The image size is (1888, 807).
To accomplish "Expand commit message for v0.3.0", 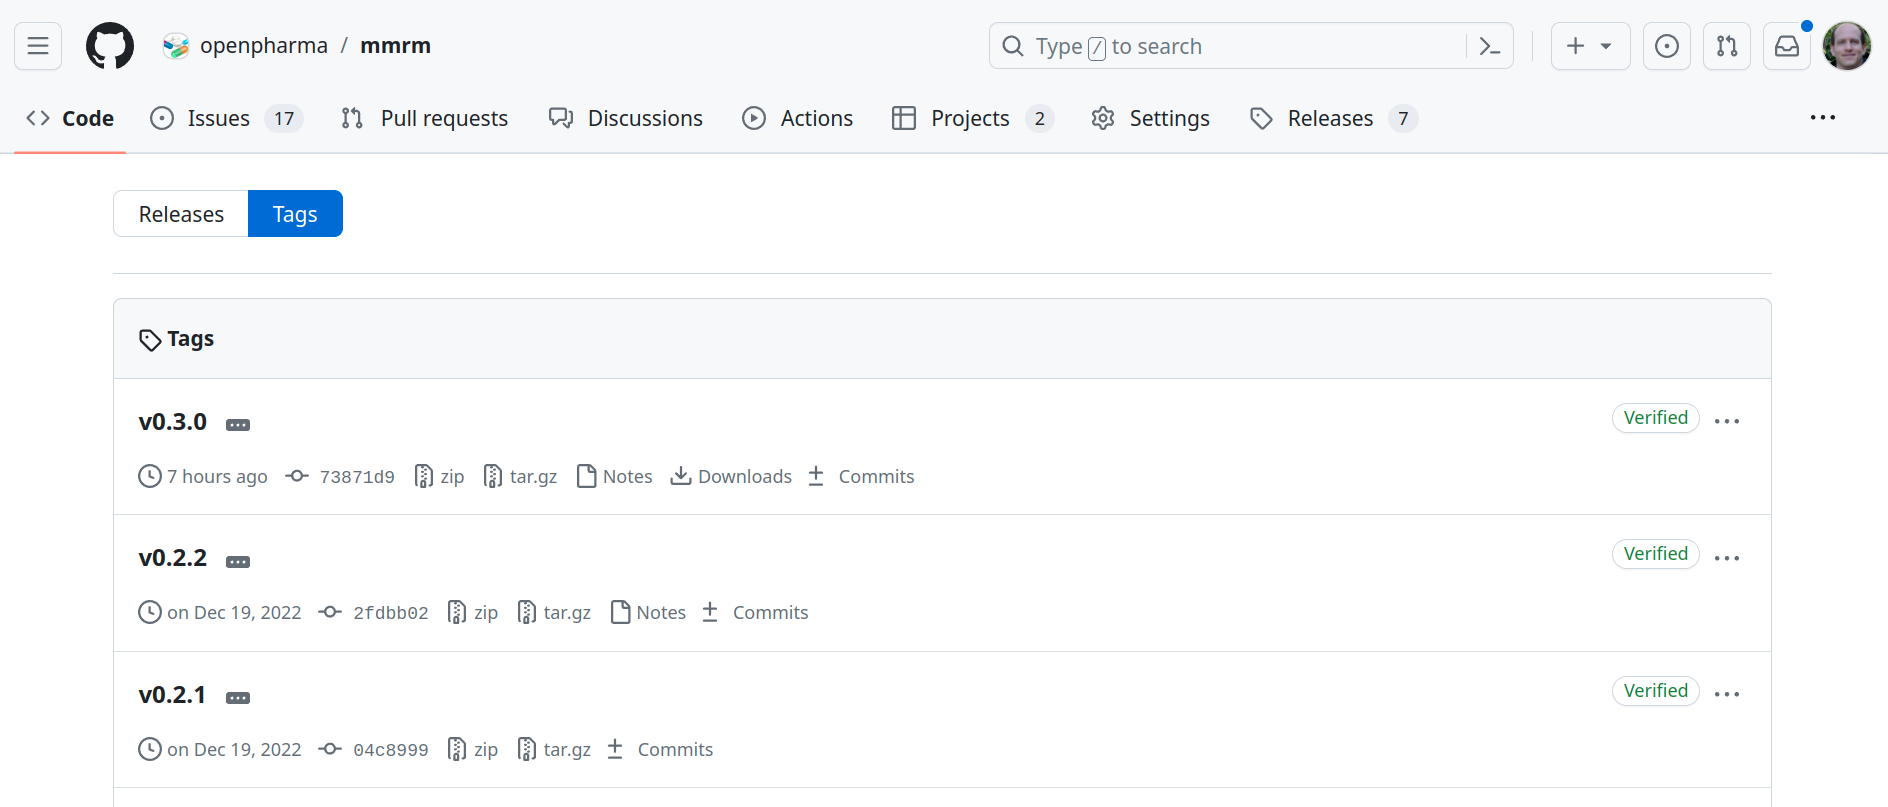I will [x=238, y=425].
